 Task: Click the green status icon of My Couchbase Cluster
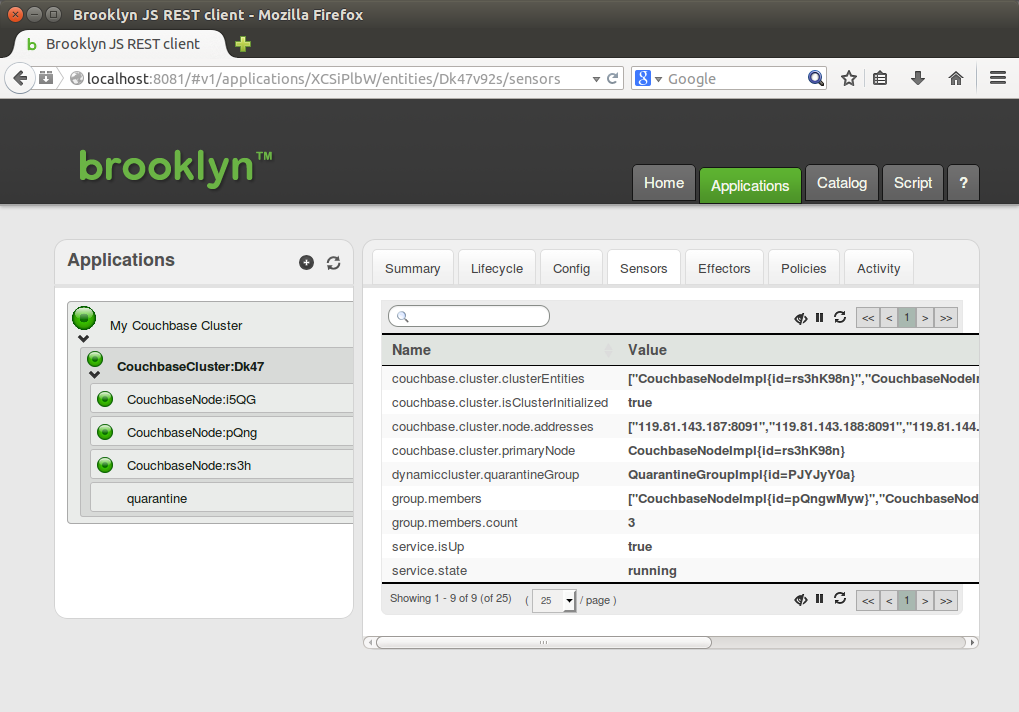tap(84, 318)
